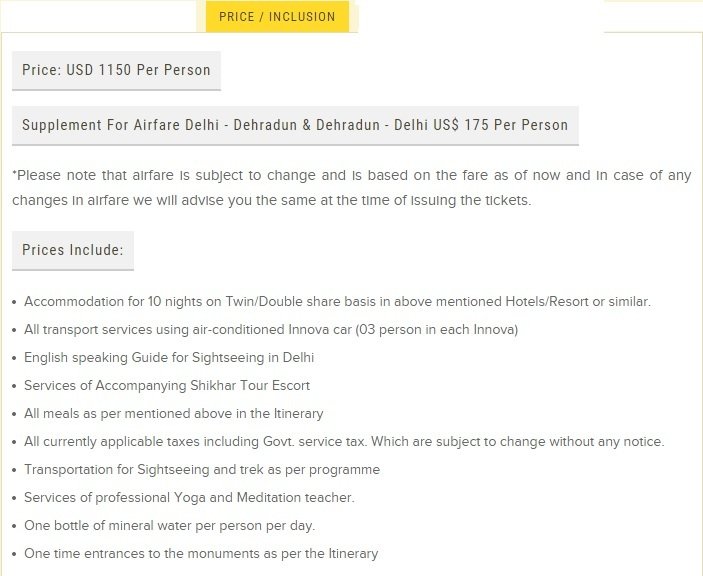Click the Transportation for Sightseeing and trek item
Image resolution: width=703 pixels, height=576 pixels.
[202, 469]
